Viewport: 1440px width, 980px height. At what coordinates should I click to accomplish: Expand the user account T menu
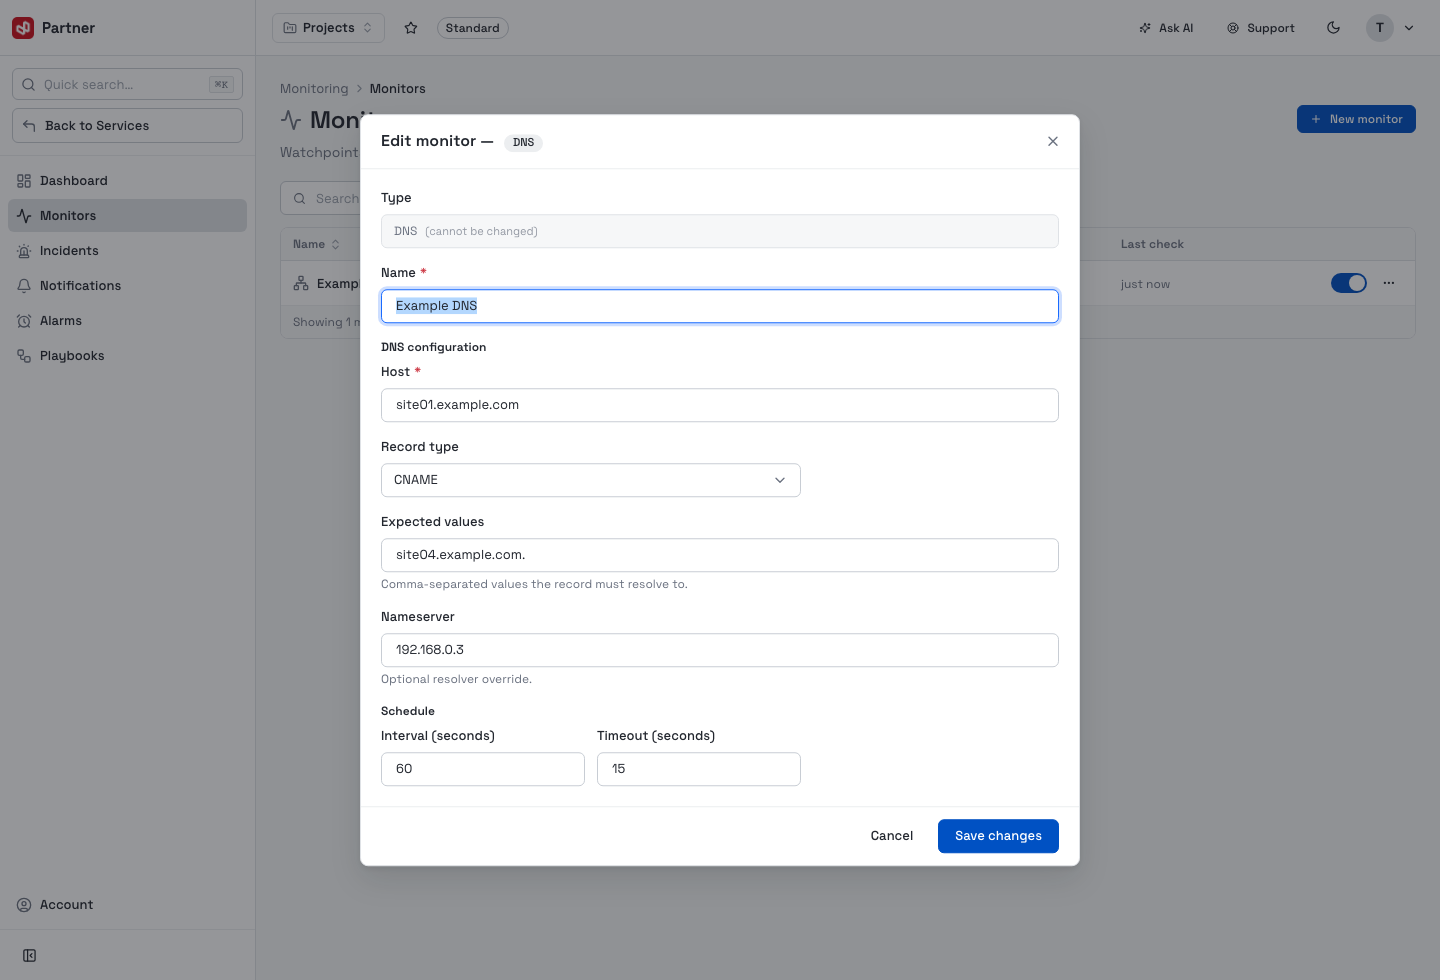click(1391, 28)
